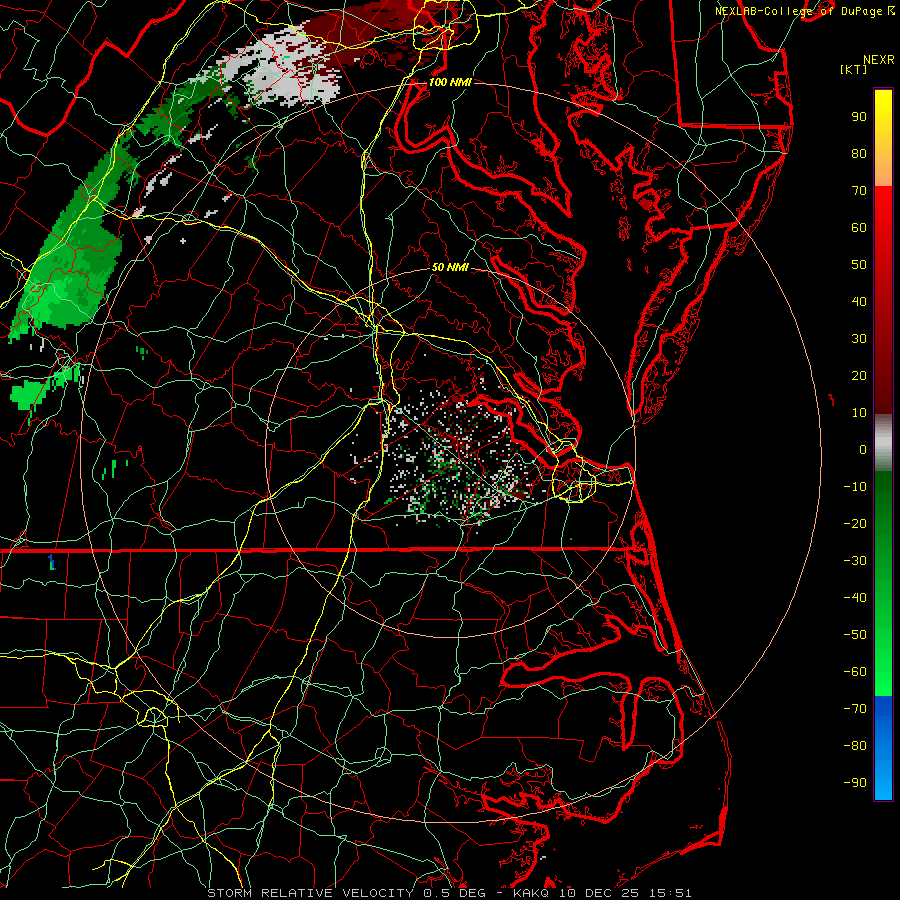Click the 100 NMI range ring label
This screenshot has width=900, height=900.
[449, 82]
